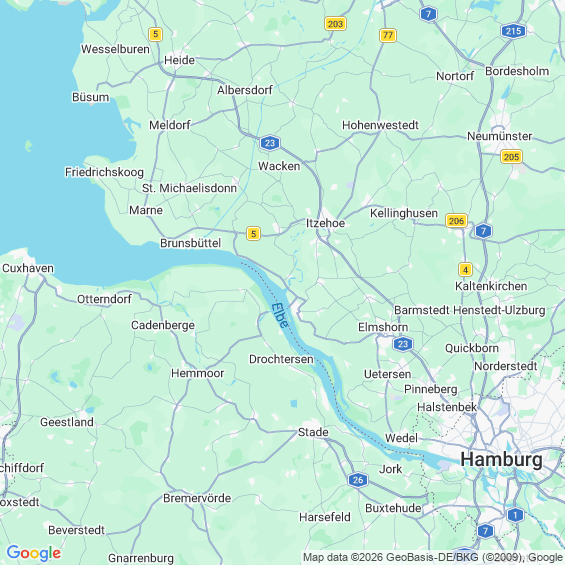Click the yellow 77 road shield

(x=388, y=35)
